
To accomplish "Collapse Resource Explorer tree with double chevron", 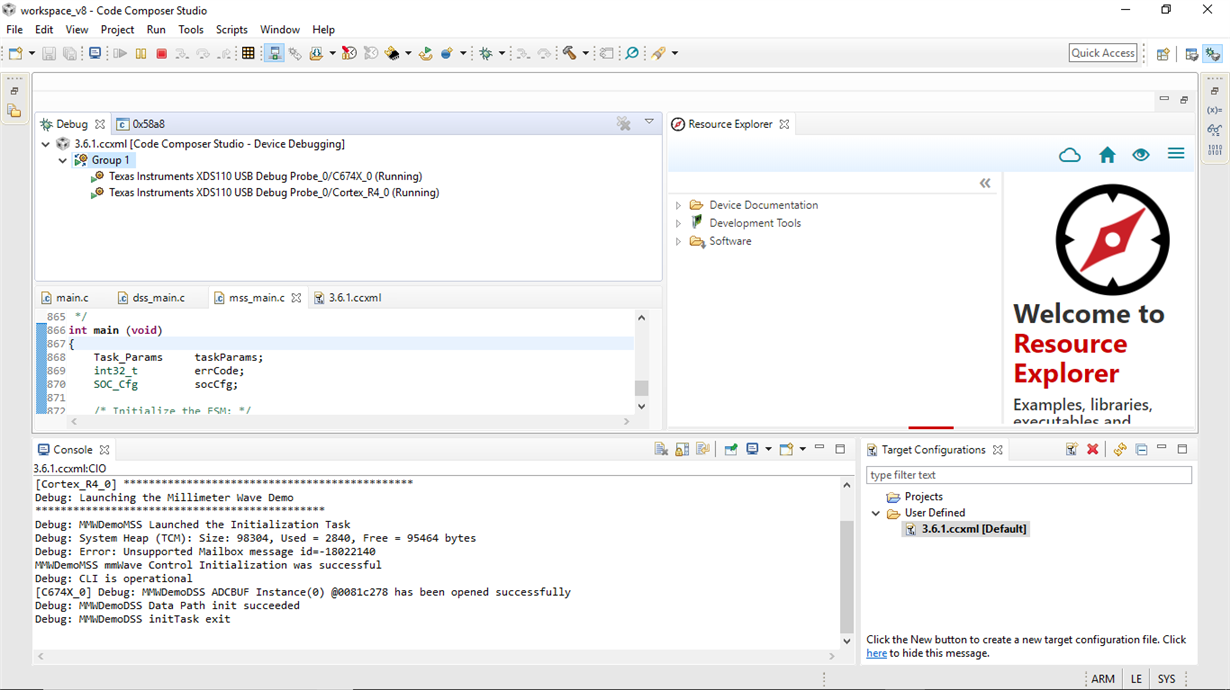I will coord(985,183).
